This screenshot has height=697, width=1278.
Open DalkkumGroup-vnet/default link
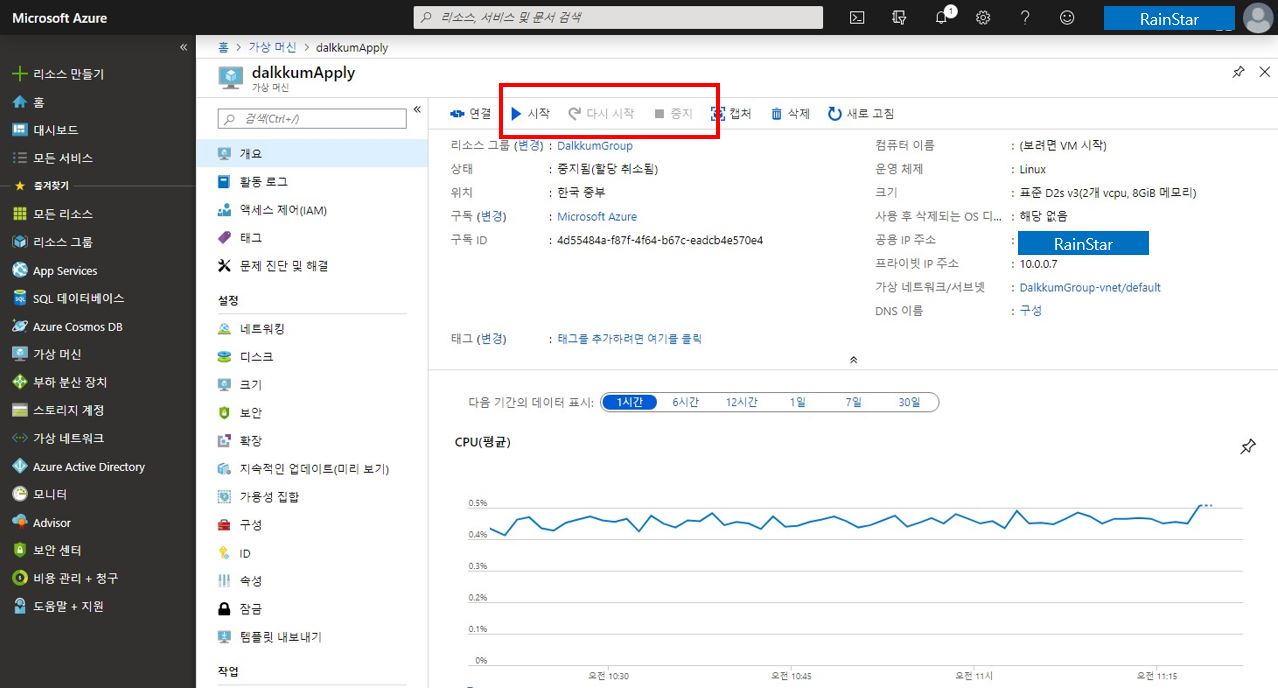click(x=1090, y=288)
